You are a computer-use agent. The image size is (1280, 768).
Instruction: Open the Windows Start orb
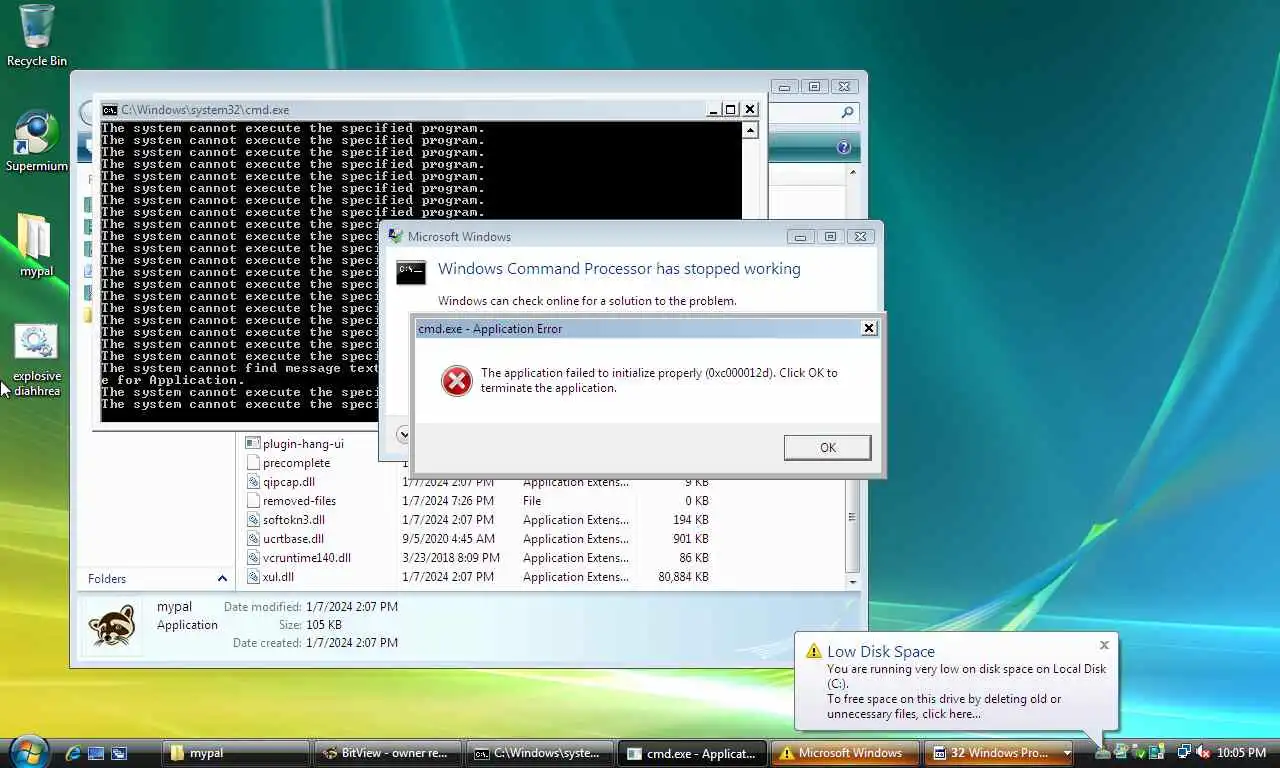[28, 751]
